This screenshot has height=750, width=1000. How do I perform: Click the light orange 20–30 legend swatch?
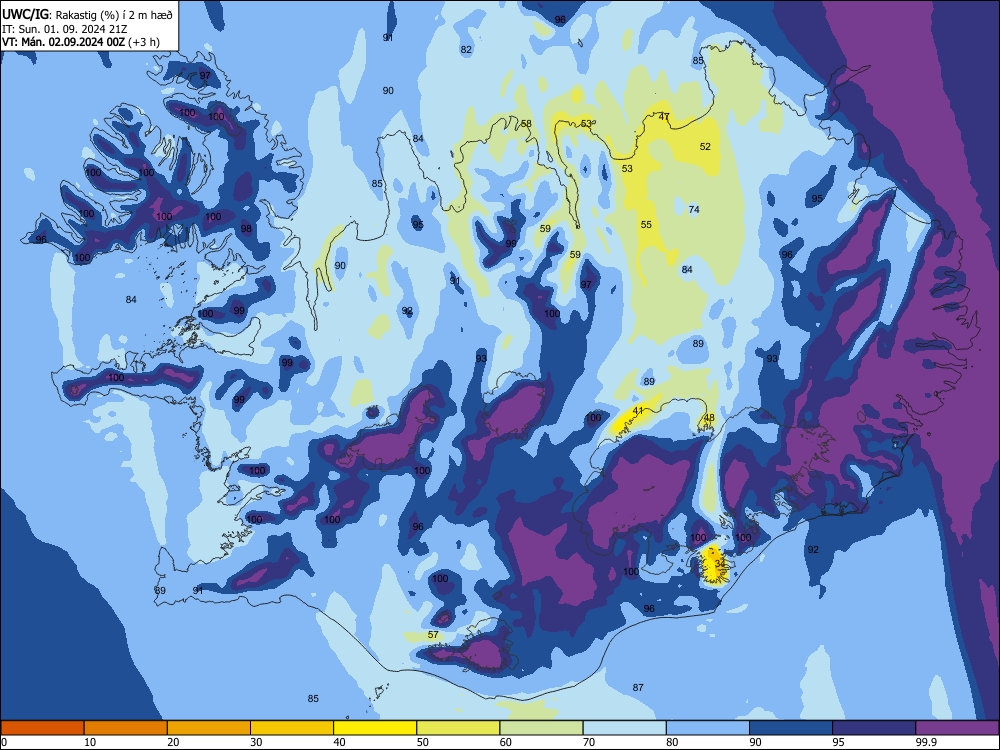pos(209,728)
